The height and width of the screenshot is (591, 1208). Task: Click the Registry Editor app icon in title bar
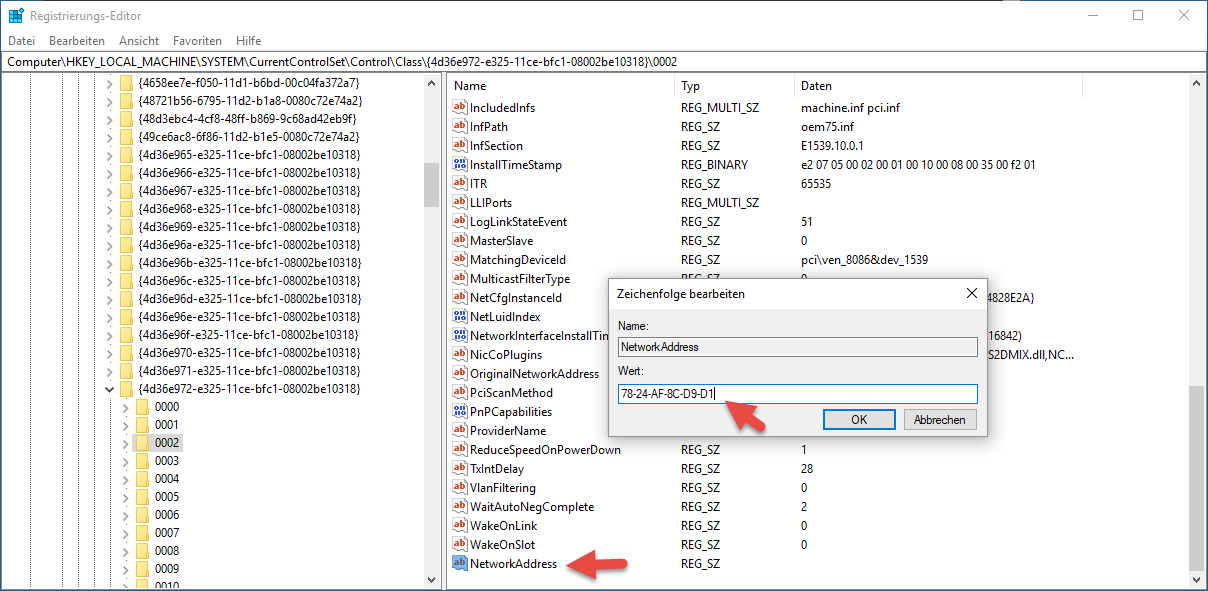coord(16,16)
